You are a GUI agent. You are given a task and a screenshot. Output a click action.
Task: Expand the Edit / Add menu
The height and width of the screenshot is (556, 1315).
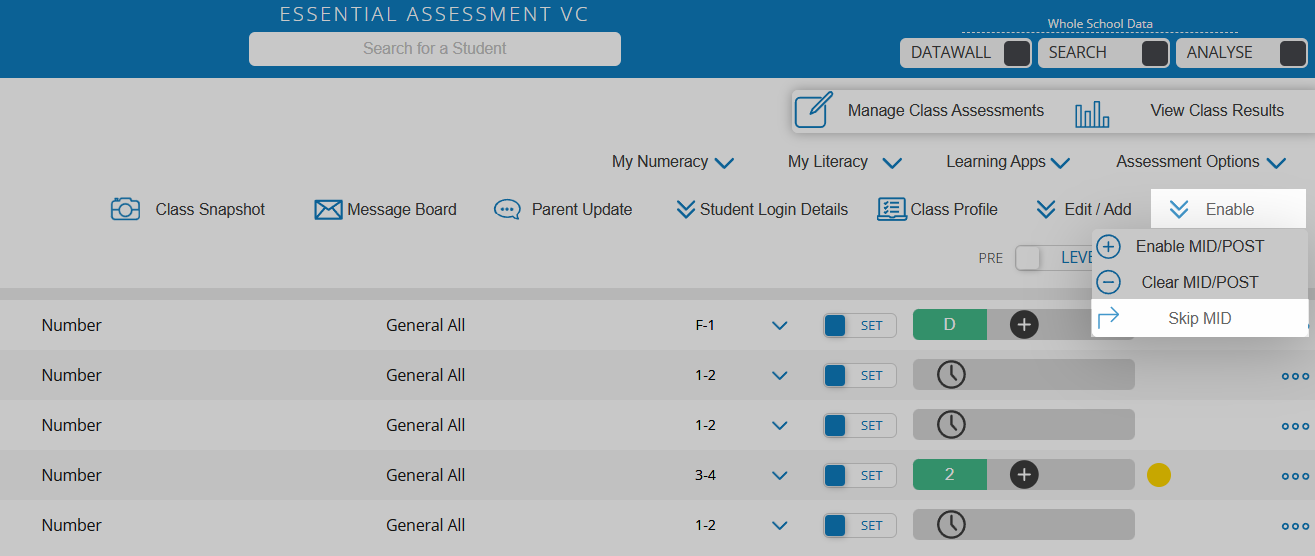coord(1084,210)
